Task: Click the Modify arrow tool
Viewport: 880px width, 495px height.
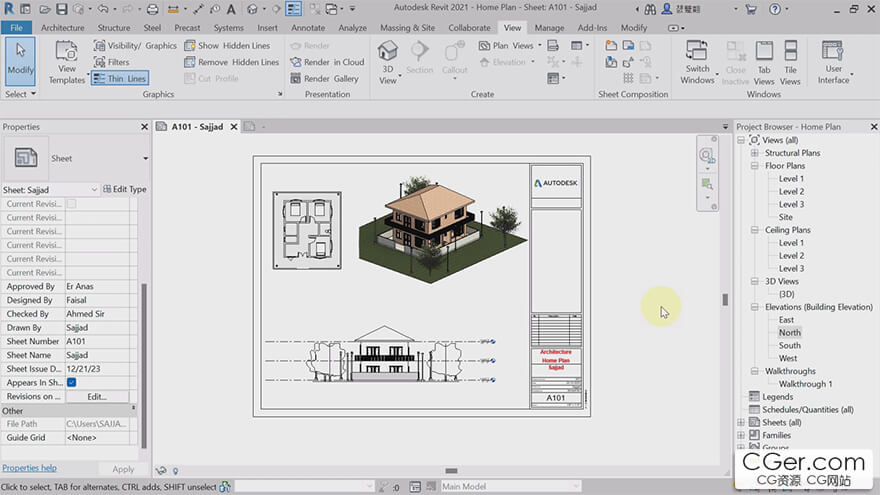Action: 21,60
